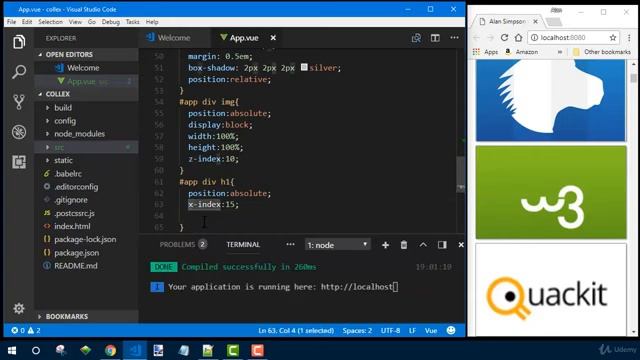The height and width of the screenshot is (360, 640).
Task: Open Cortana search circle on taskbar
Action: click(36, 351)
